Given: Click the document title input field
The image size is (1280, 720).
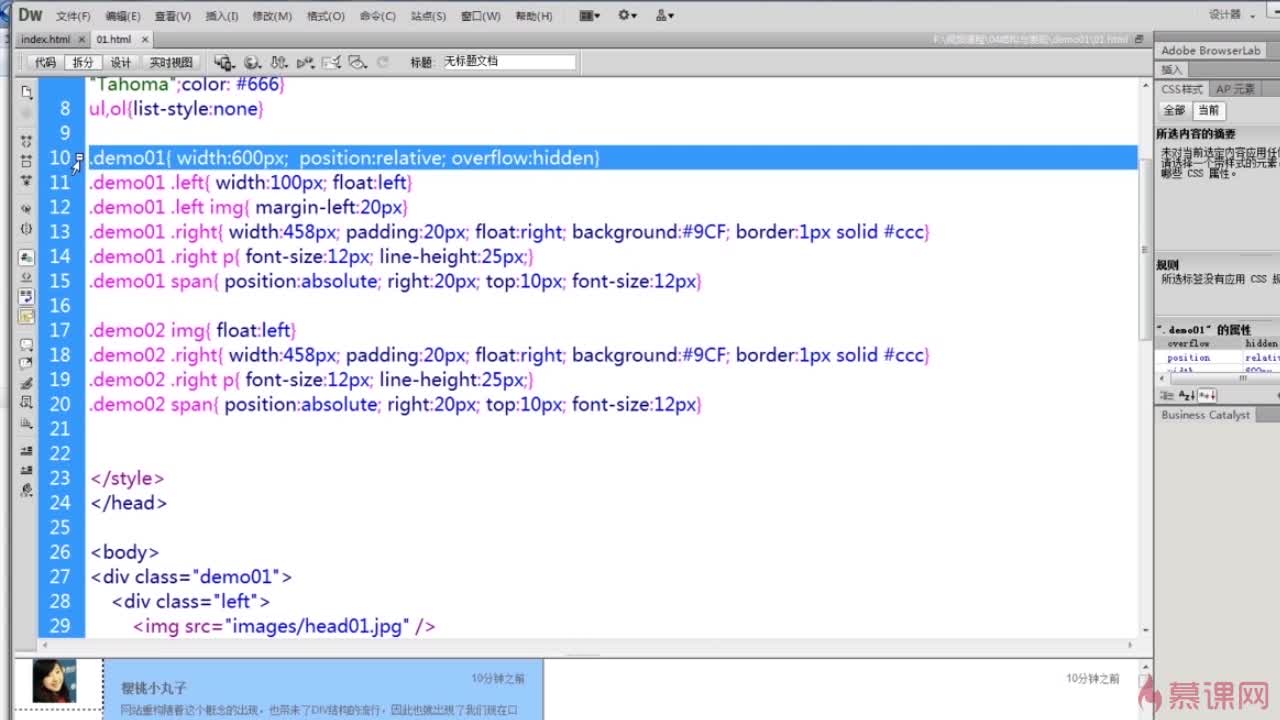Looking at the screenshot, I should click(509, 61).
